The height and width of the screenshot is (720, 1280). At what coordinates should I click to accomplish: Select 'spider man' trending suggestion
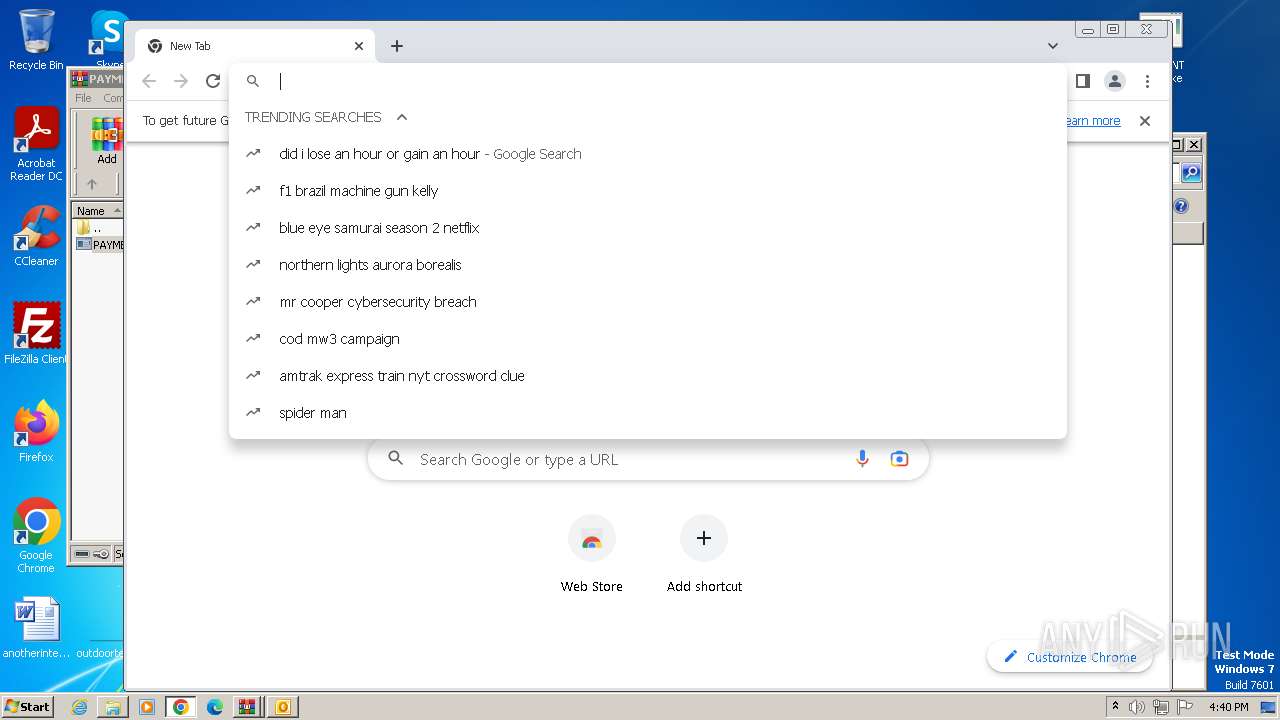coord(648,413)
